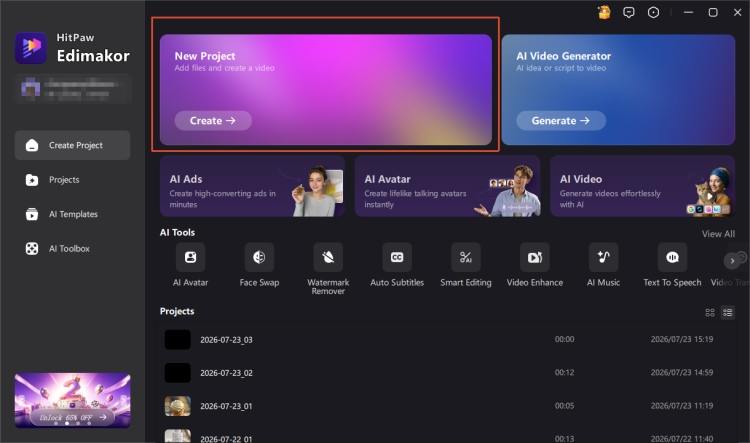The height and width of the screenshot is (443, 750).
Task: Open the AI Video Generator card
Action: [x=618, y=89]
